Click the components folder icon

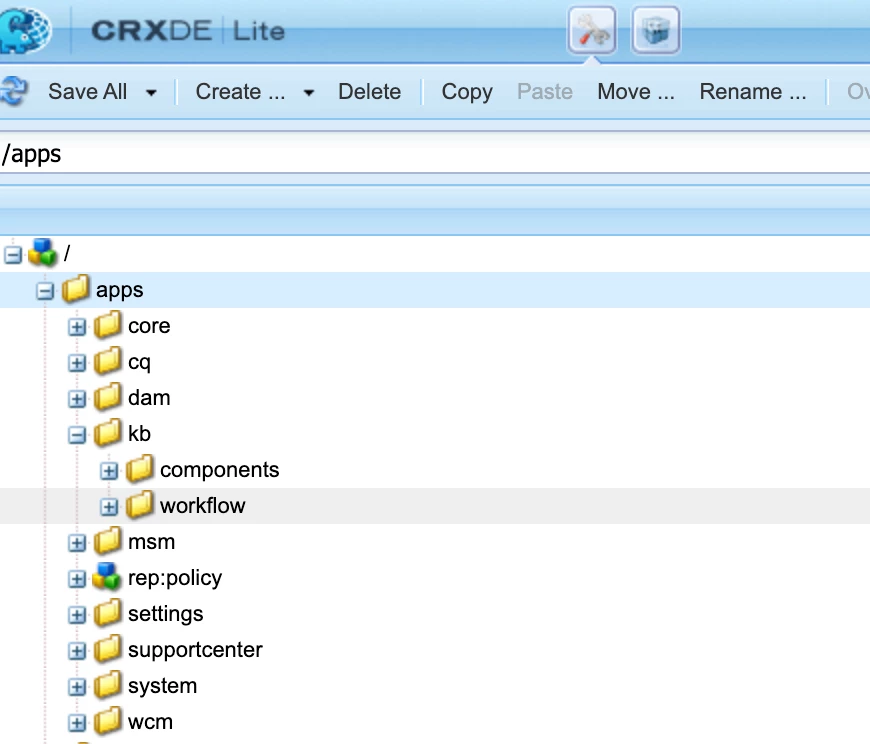[140, 469]
